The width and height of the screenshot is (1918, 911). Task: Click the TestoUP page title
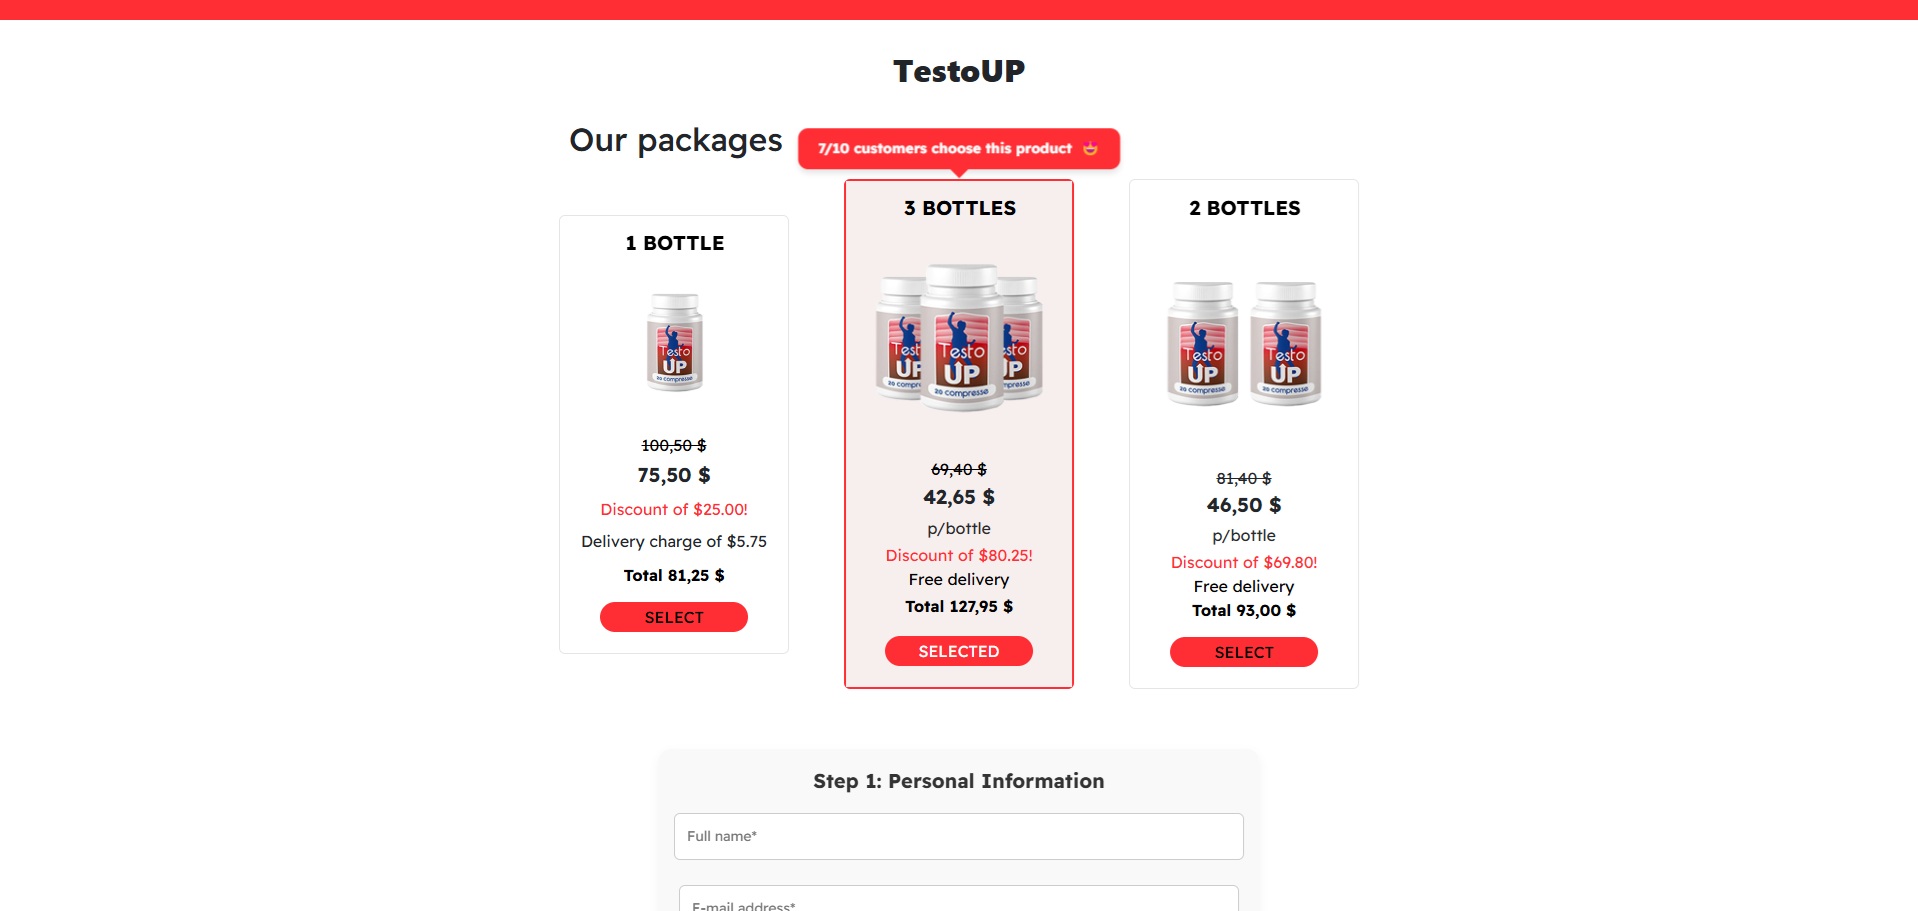[958, 71]
